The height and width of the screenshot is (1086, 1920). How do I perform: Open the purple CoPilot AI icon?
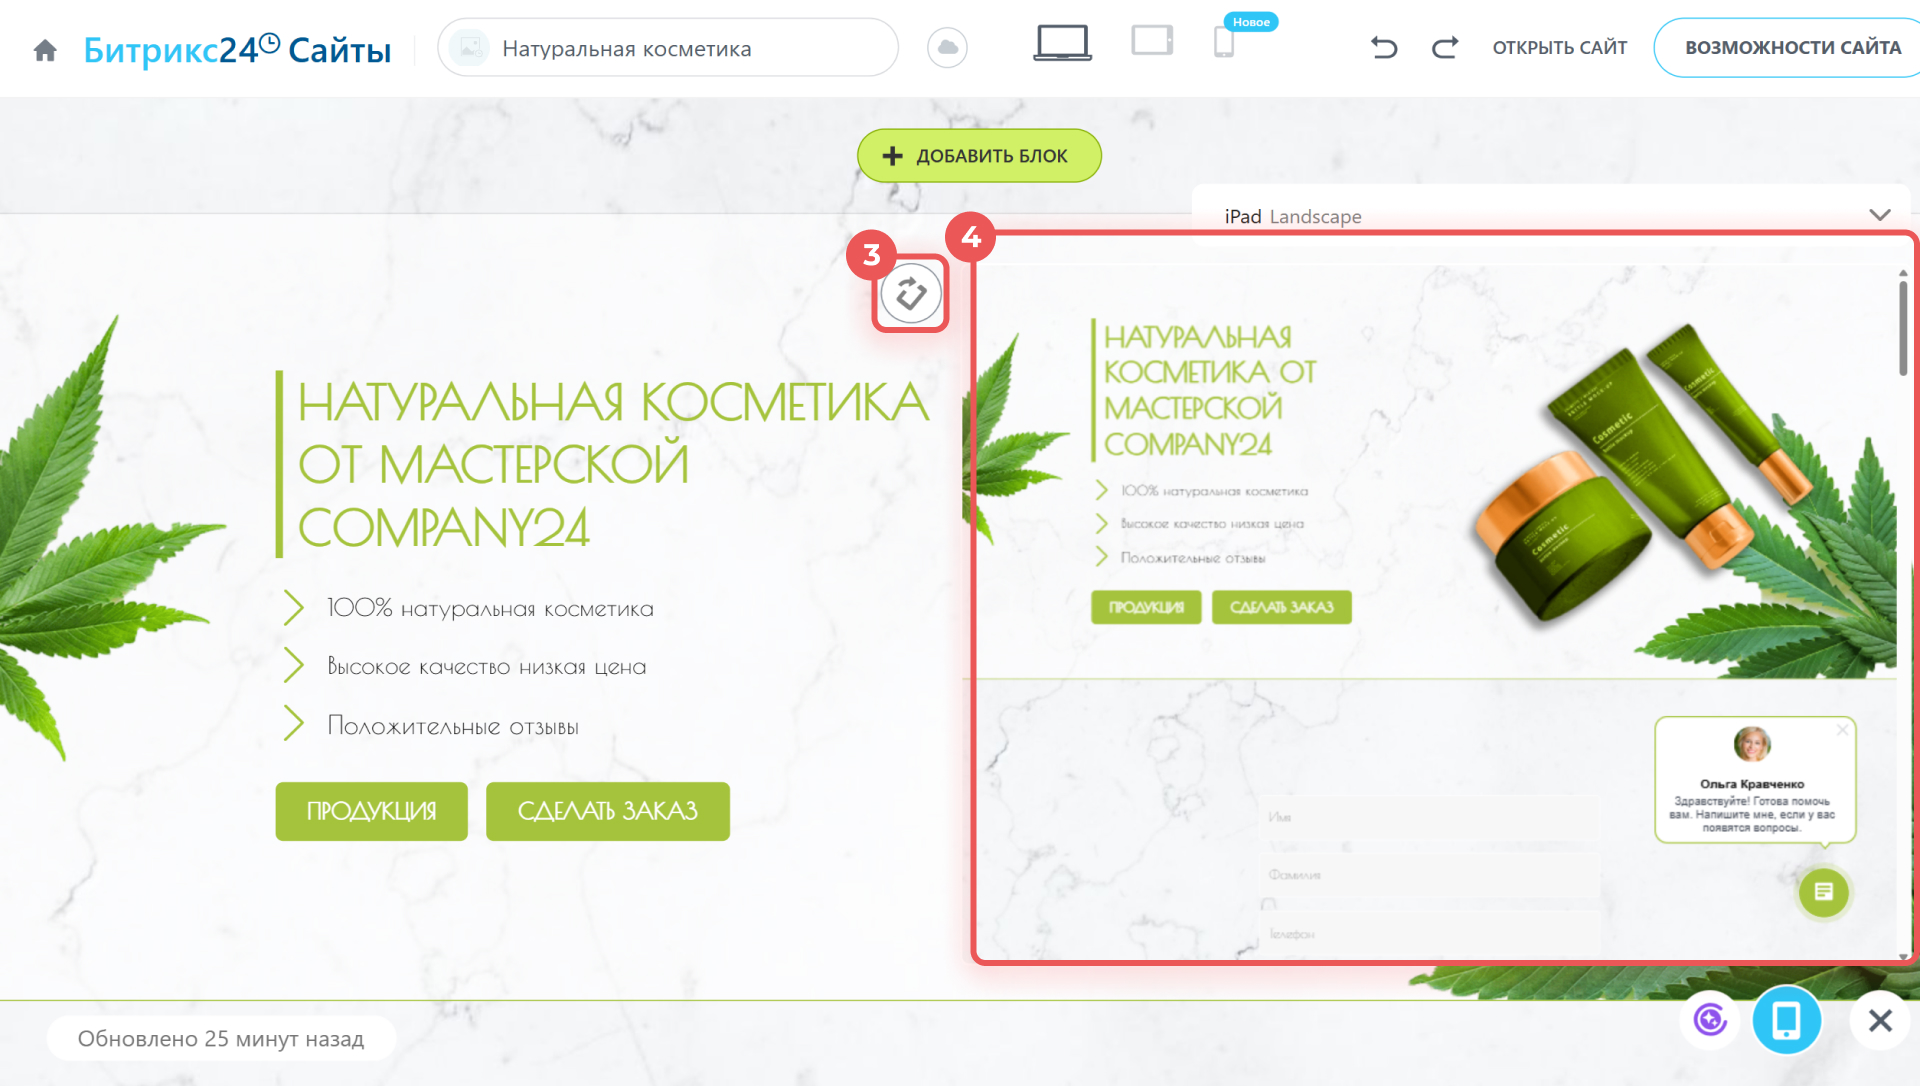point(1710,1020)
